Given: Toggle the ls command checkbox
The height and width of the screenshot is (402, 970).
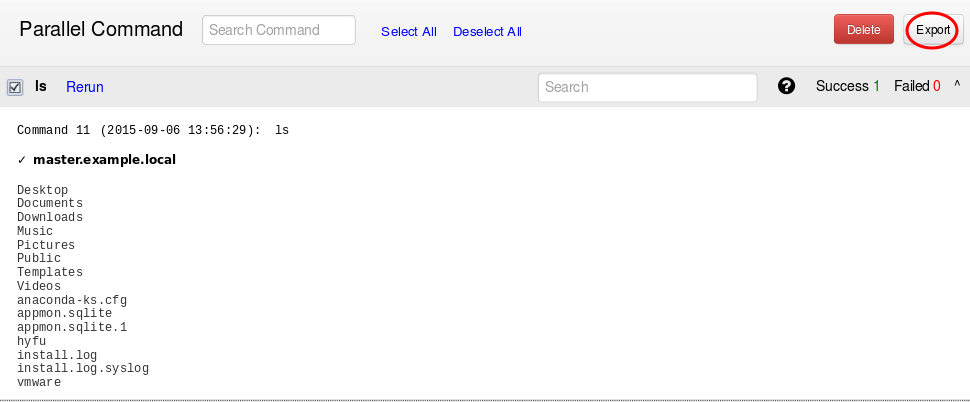Looking at the screenshot, I should (15, 87).
